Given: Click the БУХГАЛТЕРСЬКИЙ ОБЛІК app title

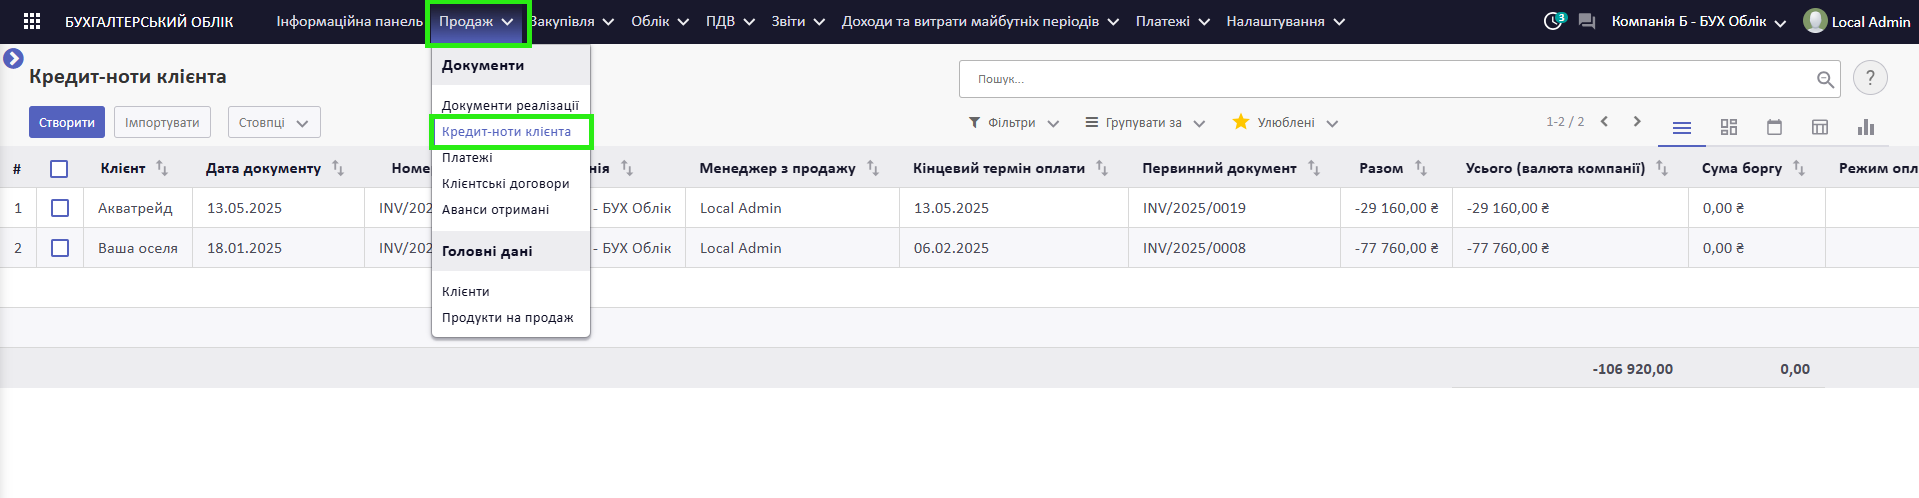Looking at the screenshot, I should (149, 21).
